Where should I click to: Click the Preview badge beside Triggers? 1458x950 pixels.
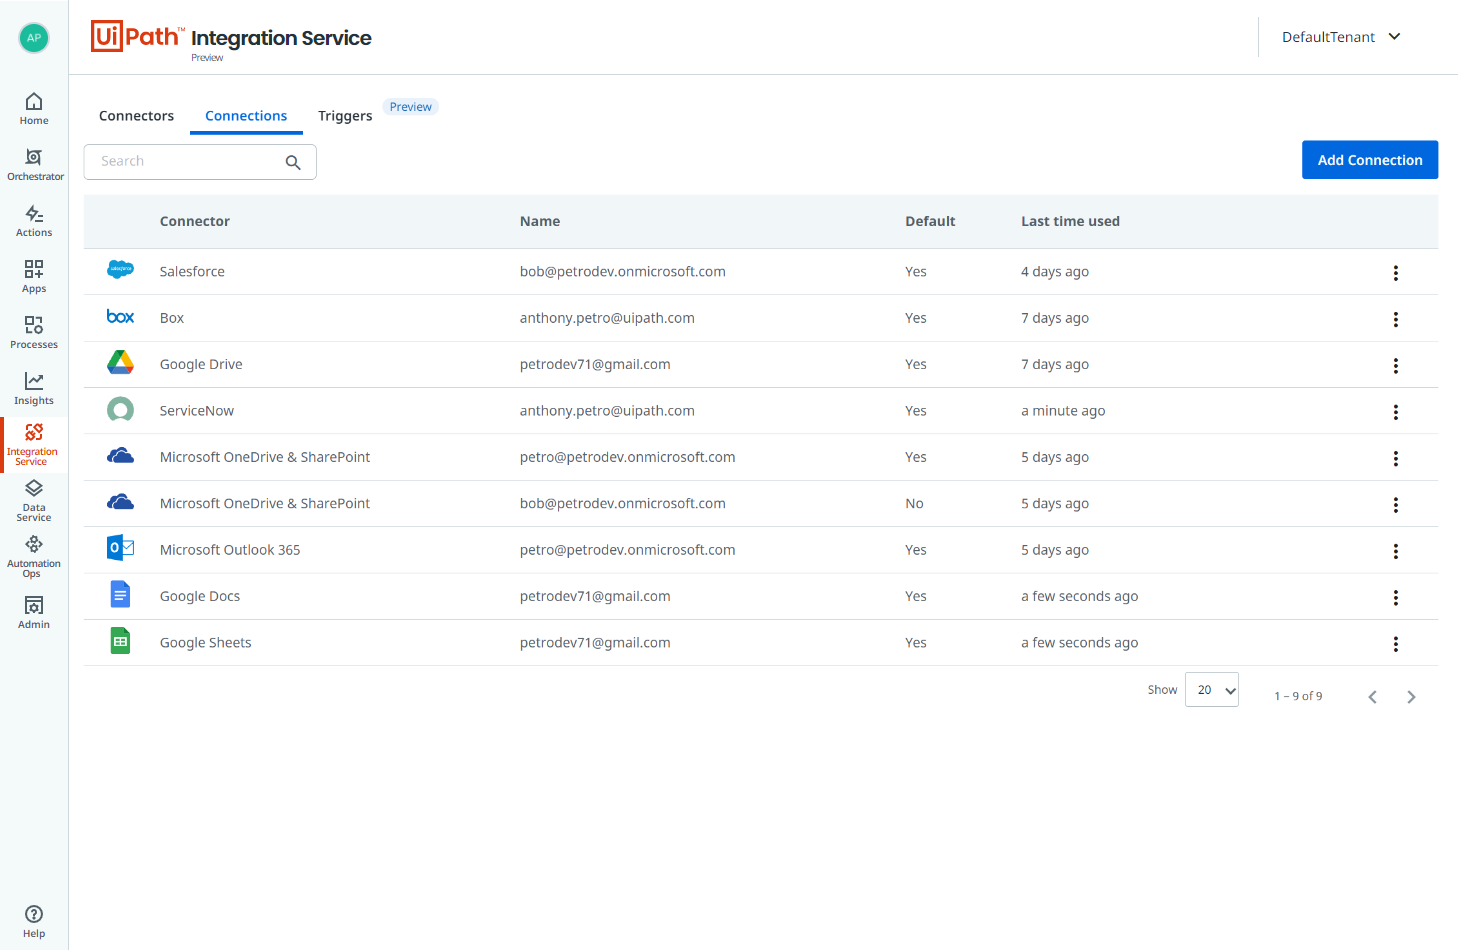coord(411,107)
